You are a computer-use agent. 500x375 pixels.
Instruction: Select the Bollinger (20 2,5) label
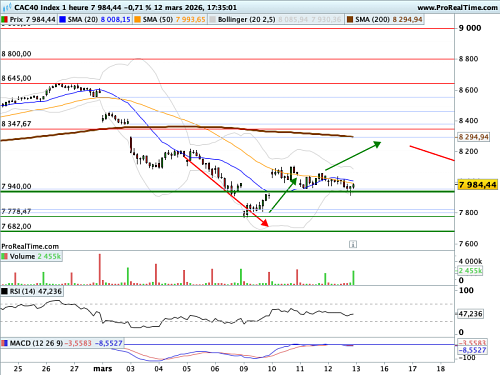tap(247, 20)
